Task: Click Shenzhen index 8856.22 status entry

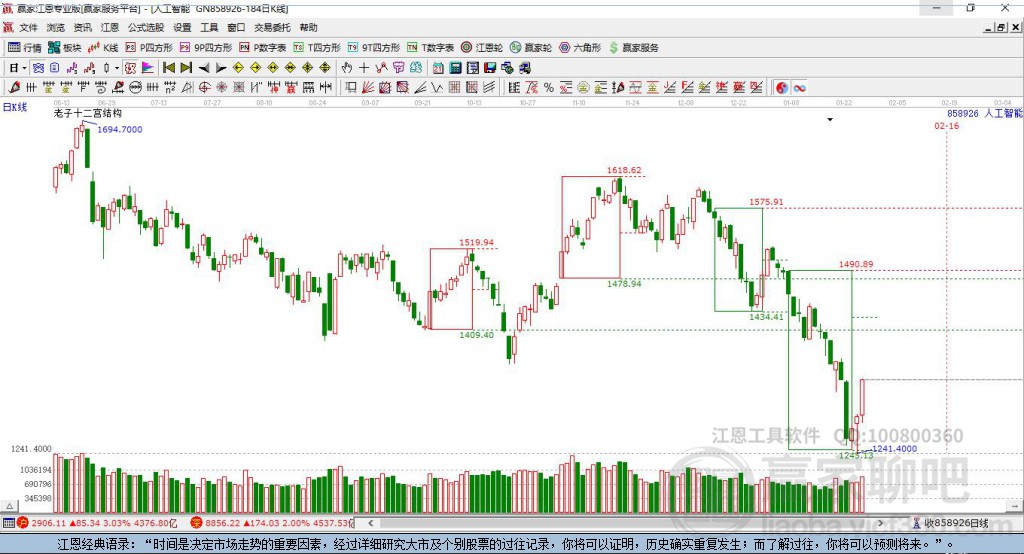Action: pyautogui.click(x=272, y=523)
